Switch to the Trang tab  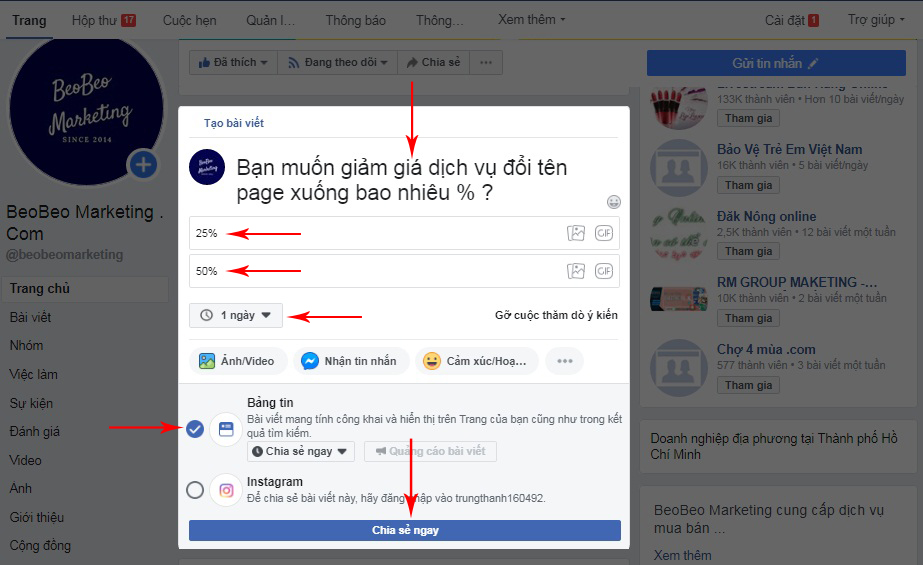[29, 20]
